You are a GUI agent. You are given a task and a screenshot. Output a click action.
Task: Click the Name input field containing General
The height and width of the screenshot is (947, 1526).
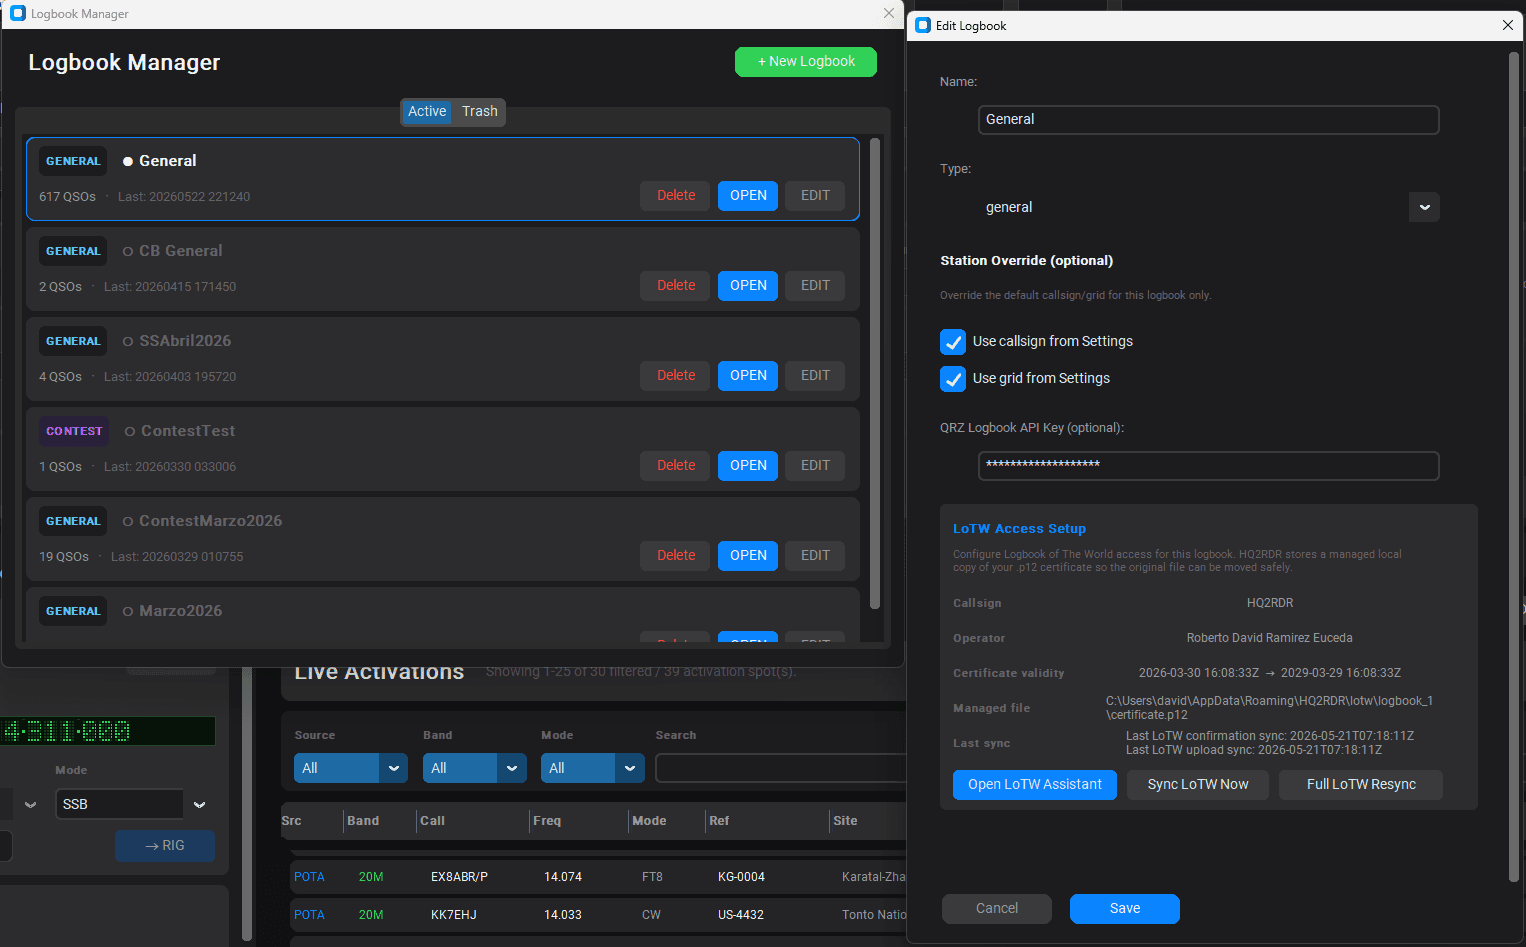click(x=1209, y=120)
